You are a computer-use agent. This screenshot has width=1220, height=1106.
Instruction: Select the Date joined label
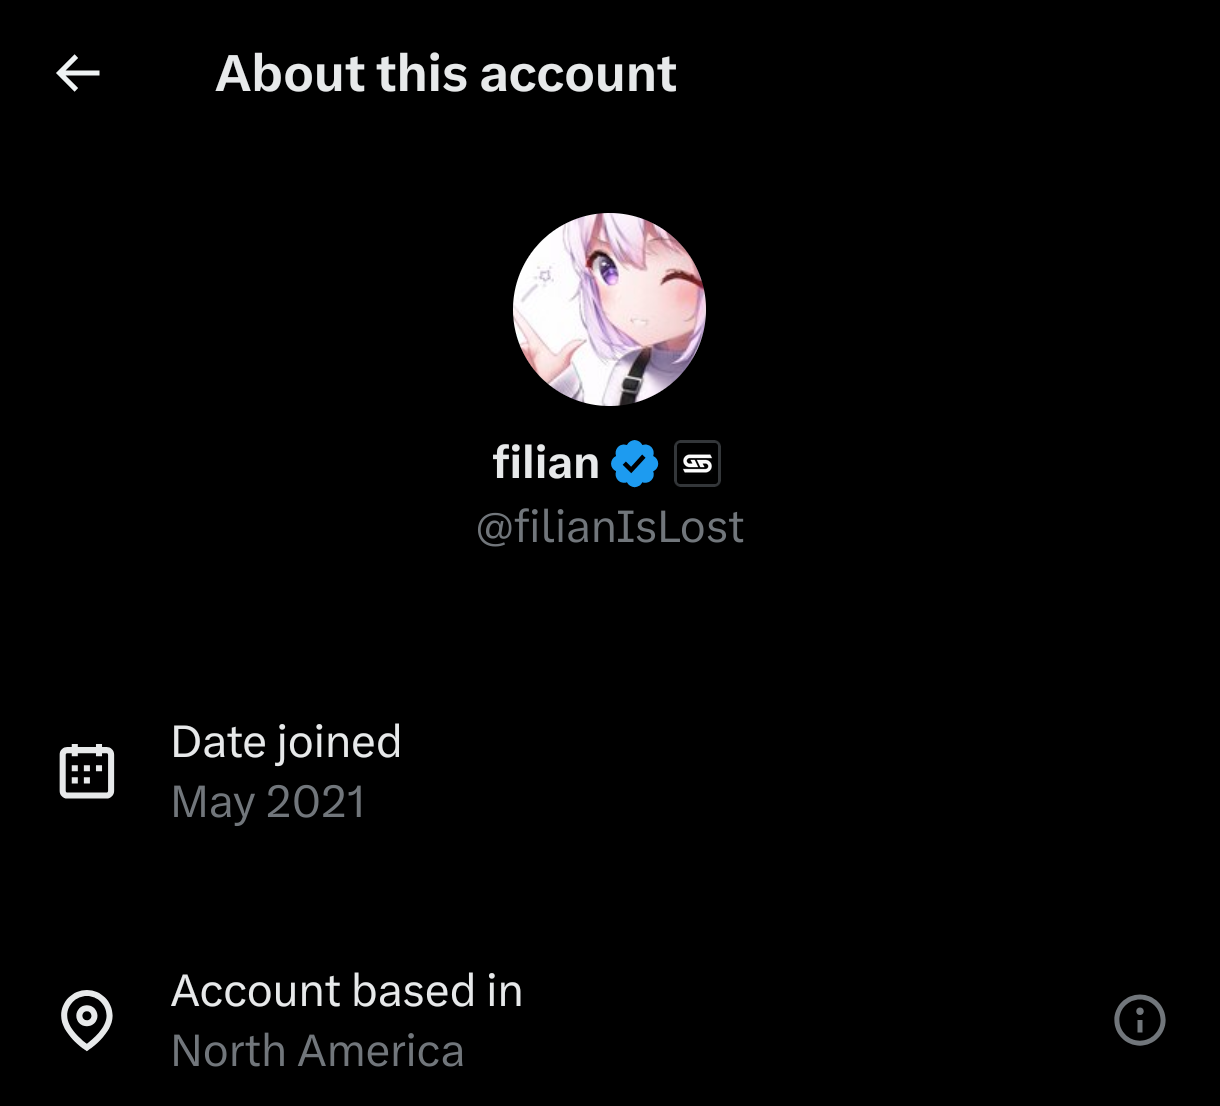pos(286,742)
